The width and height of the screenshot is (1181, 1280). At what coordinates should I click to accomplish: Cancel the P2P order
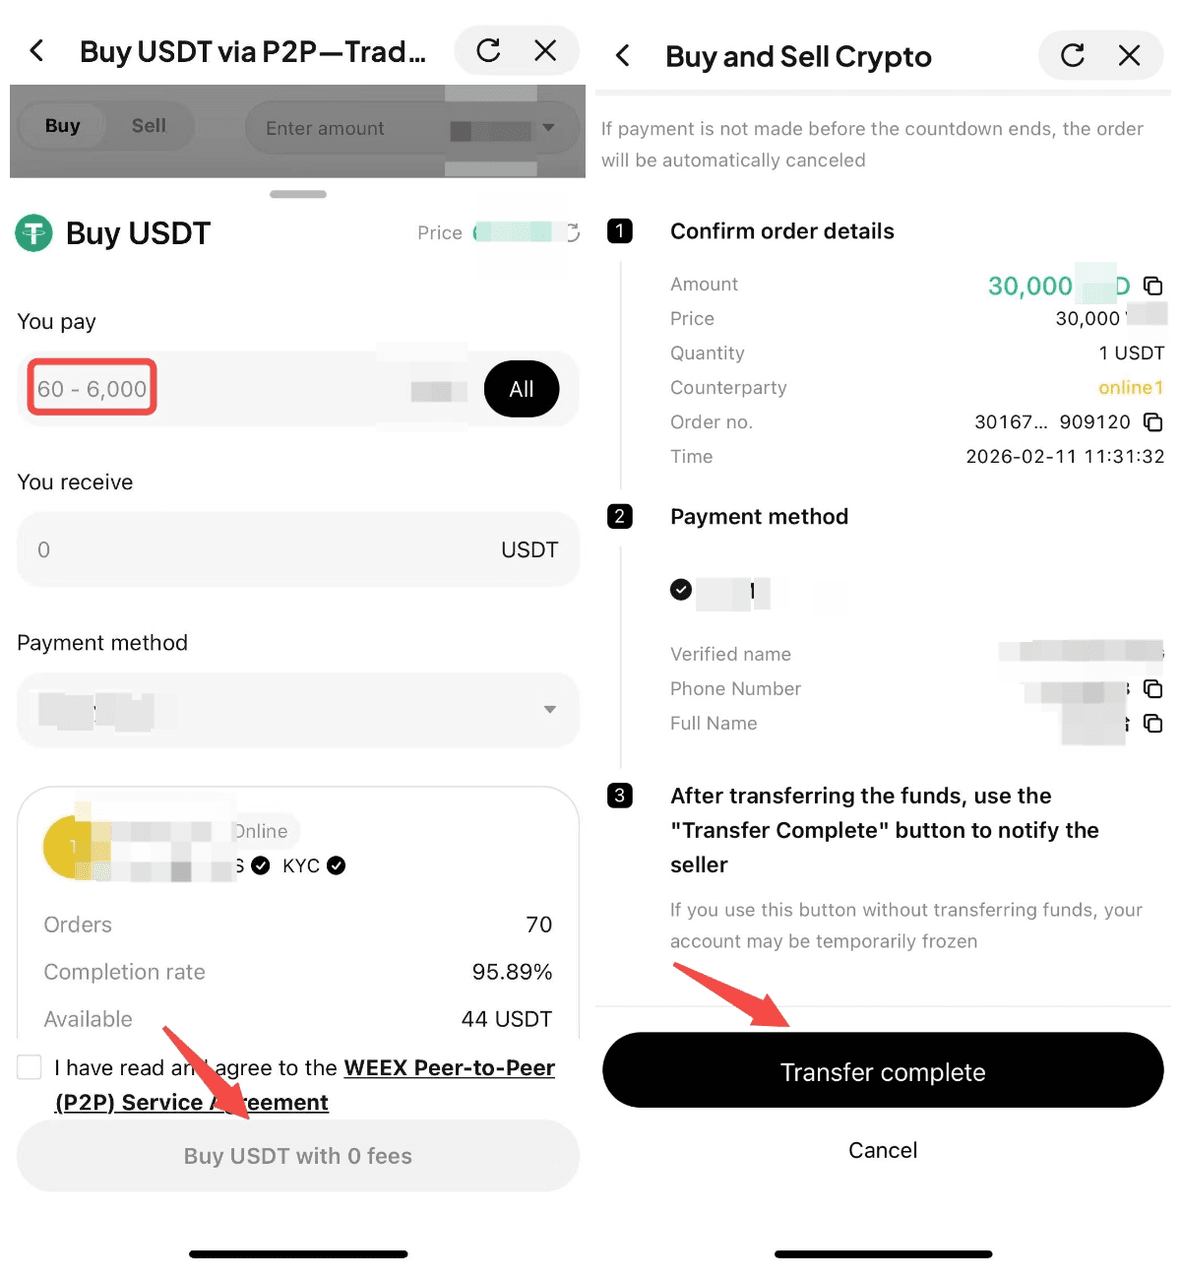coord(883,1150)
